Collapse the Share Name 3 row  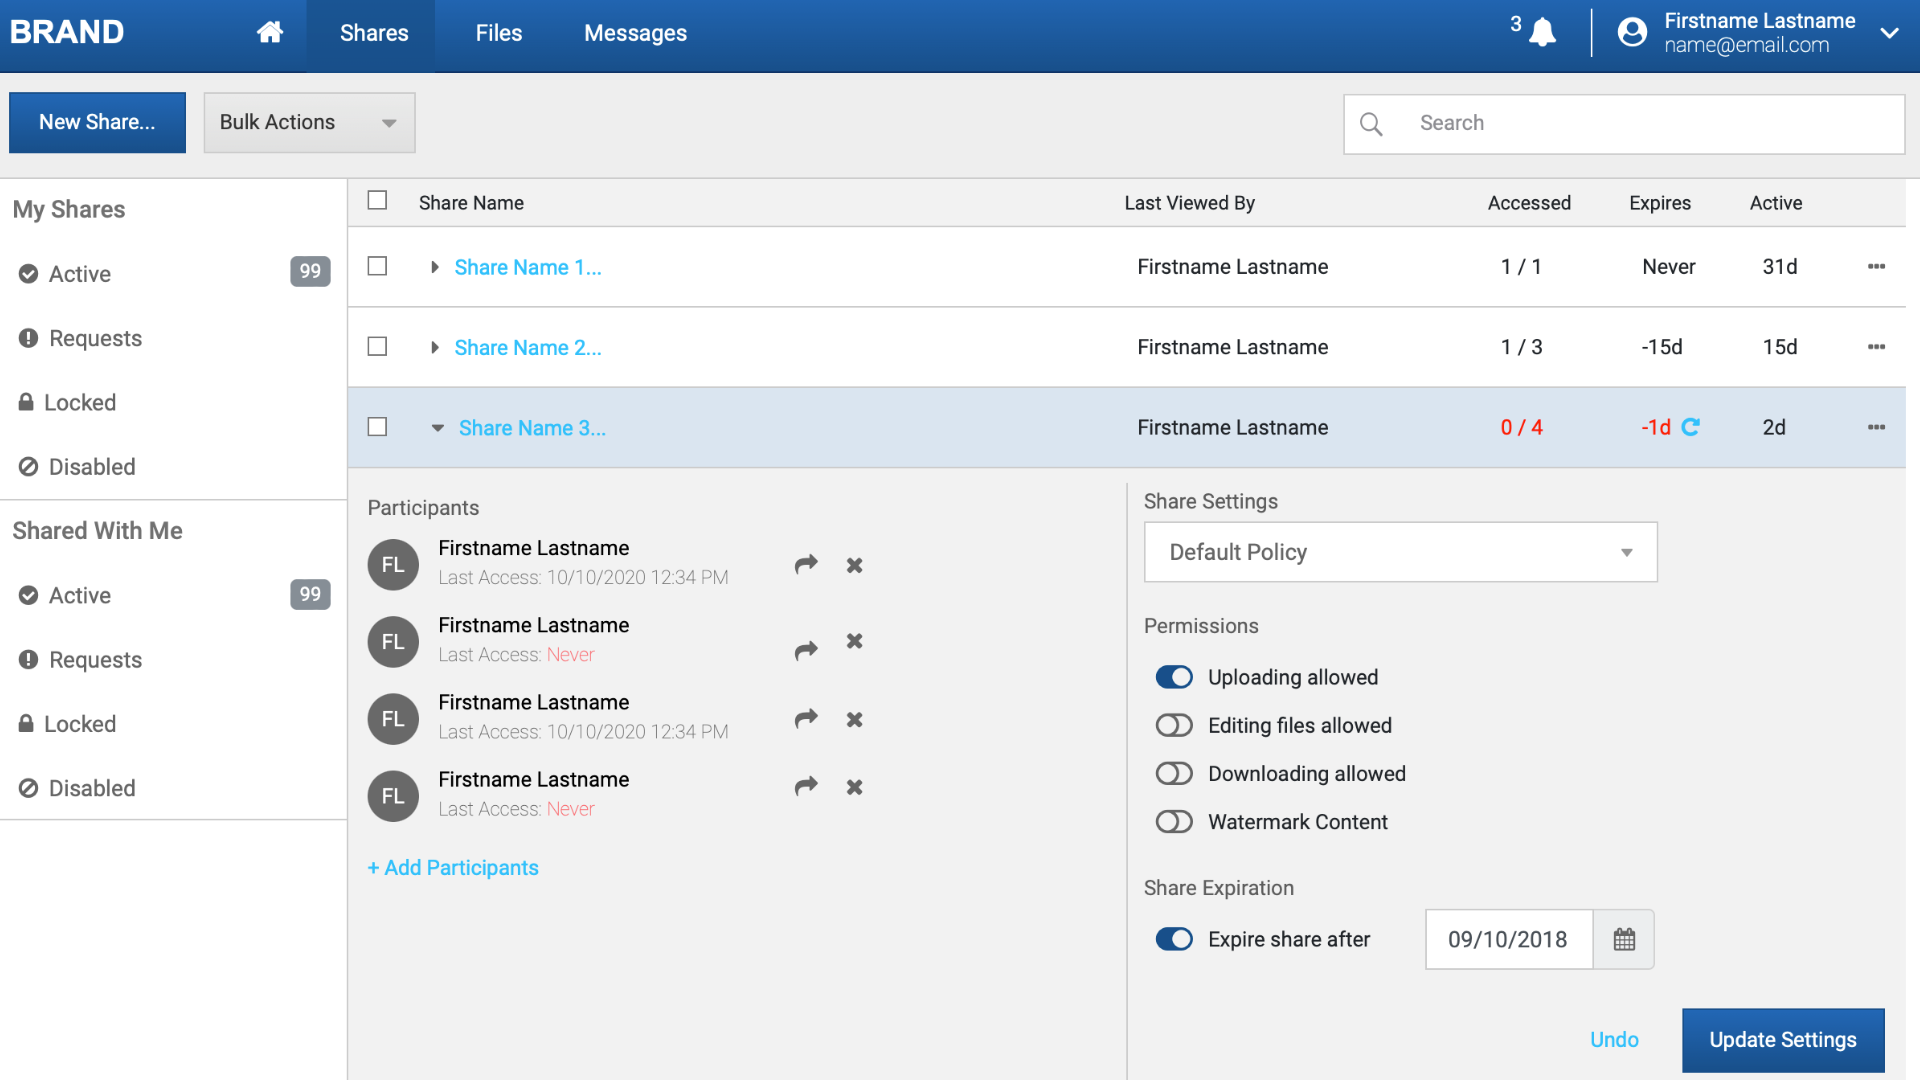(x=437, y=428)
